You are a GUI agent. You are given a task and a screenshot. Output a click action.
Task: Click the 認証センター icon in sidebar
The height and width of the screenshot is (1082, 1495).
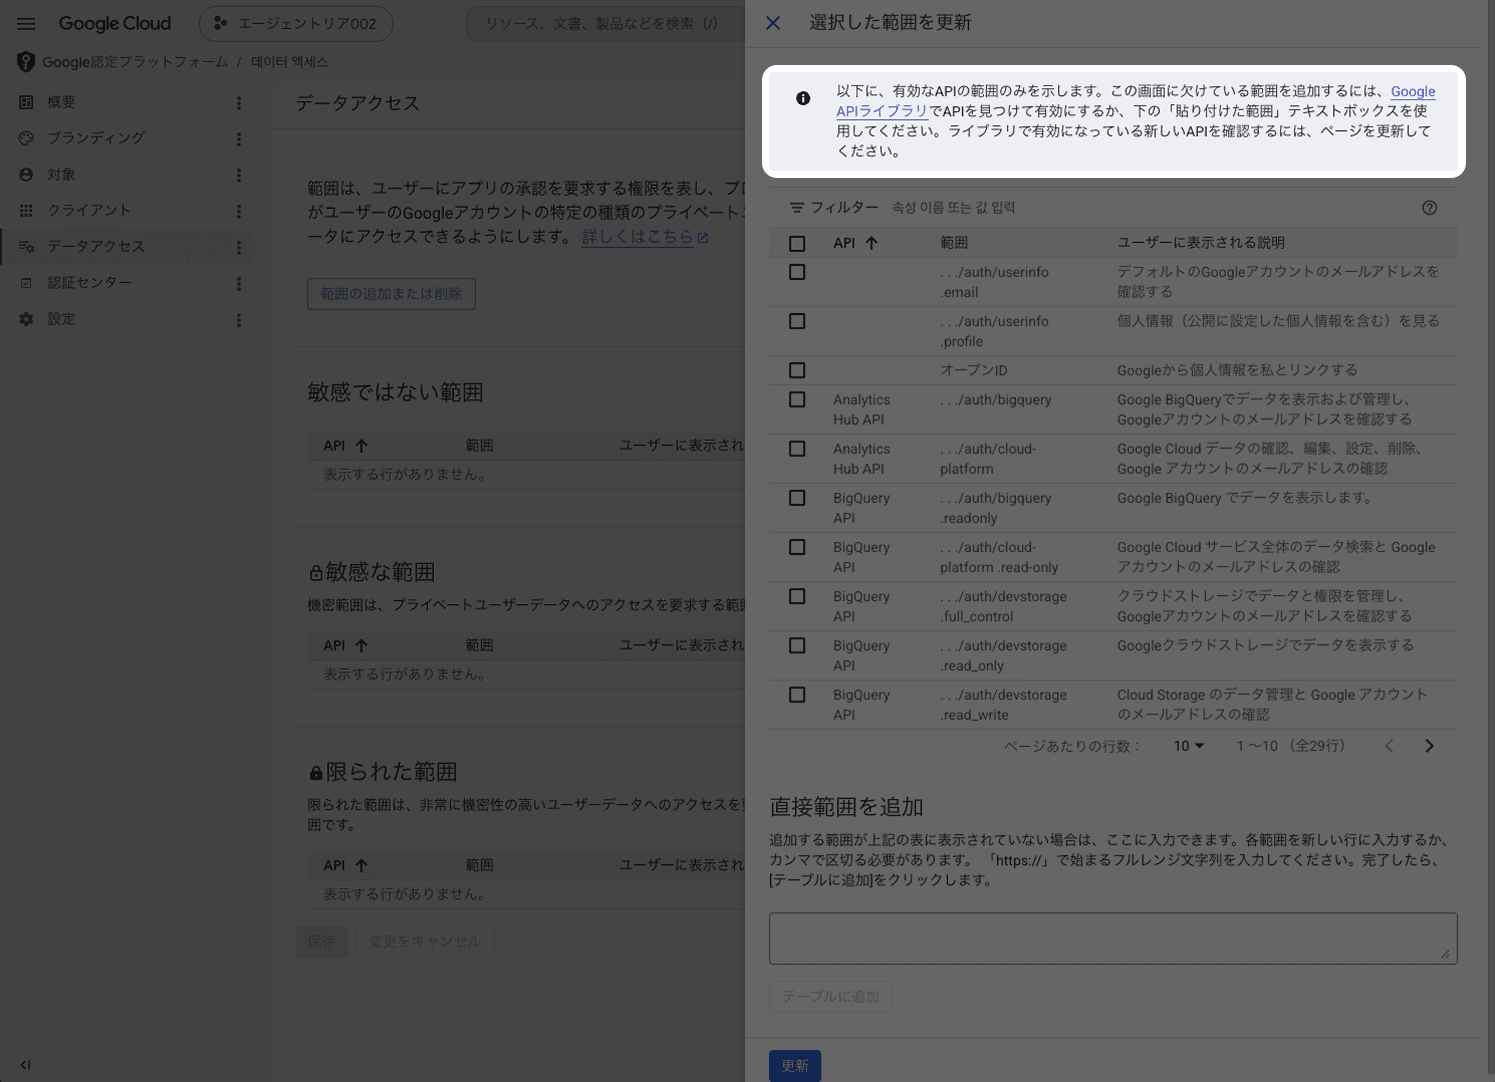(26, 283)
